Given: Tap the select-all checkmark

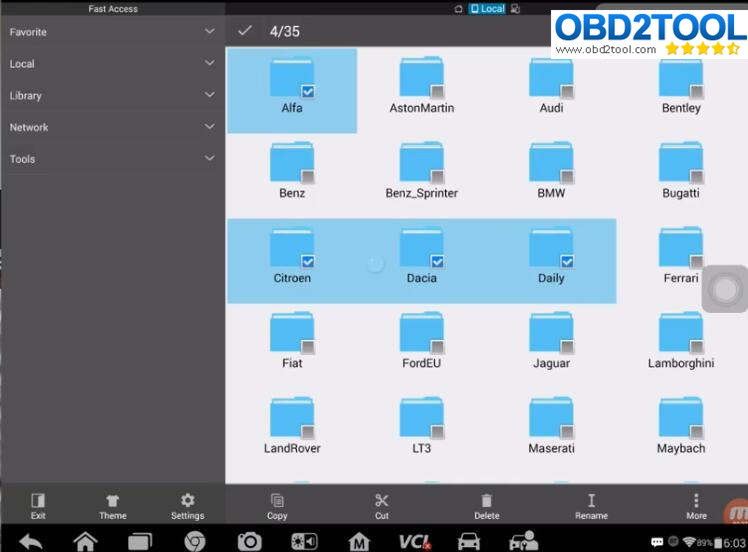Looking at the screenshot, I should tap(245, 31).
